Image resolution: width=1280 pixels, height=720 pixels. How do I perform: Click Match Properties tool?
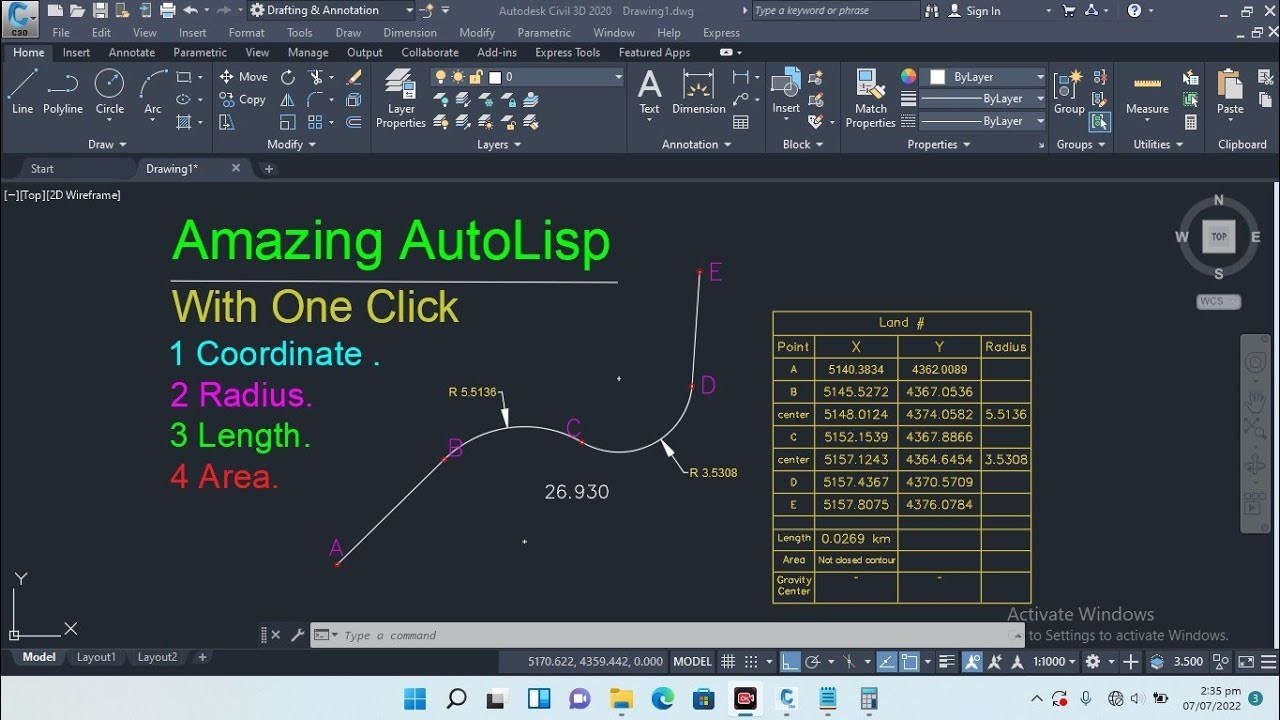coord(870,99)
